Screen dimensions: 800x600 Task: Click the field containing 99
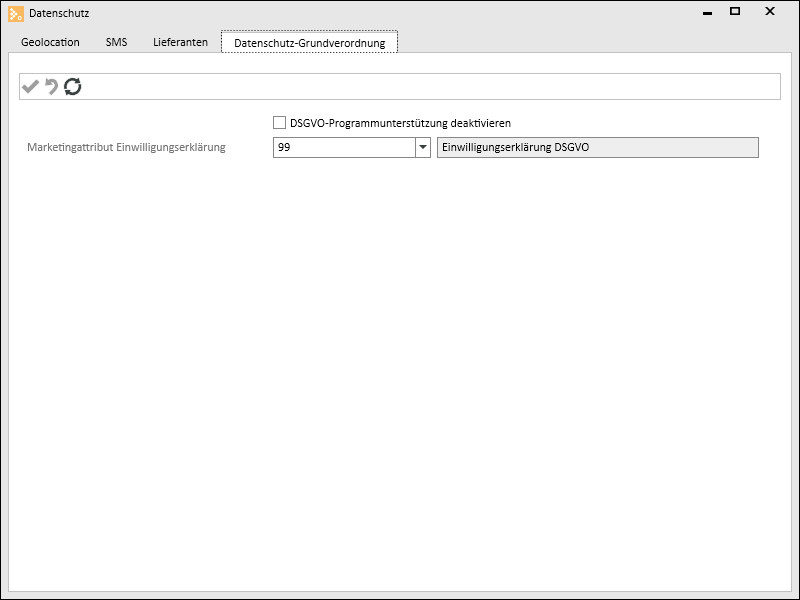344,147
